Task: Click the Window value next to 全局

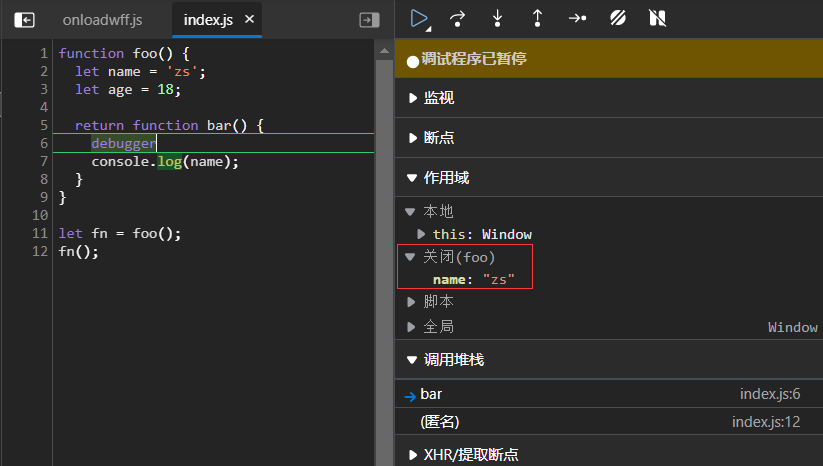Action: tap(793, 327)
